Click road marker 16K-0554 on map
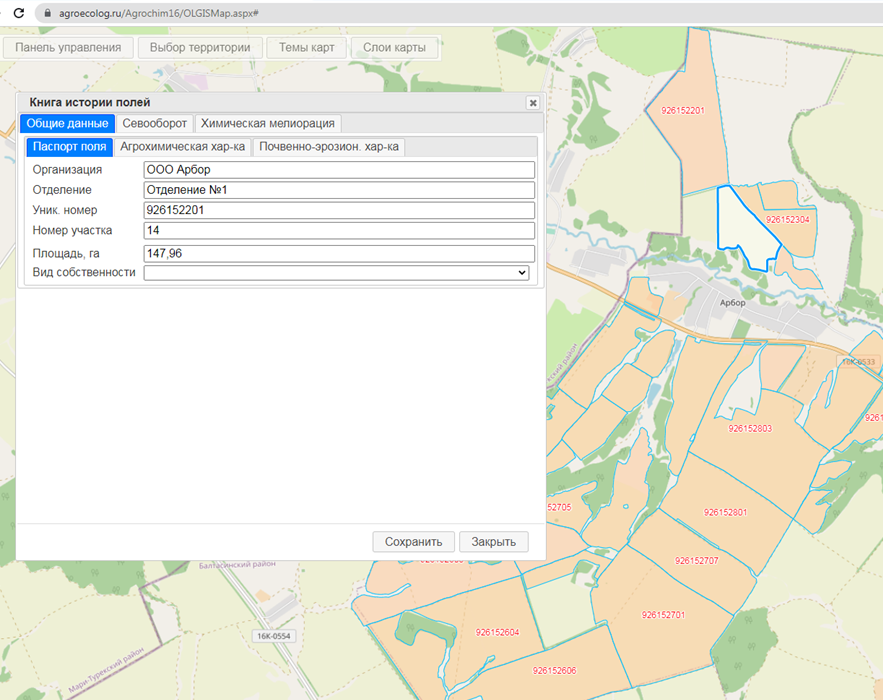Viewport: 883px width, 700px height. pyautogui.click(x=274, y=636)
